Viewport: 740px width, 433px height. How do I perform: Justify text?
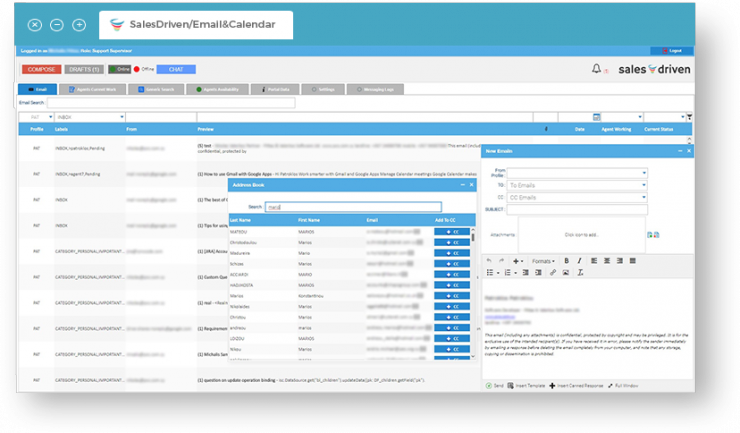(x=632, y=261)
